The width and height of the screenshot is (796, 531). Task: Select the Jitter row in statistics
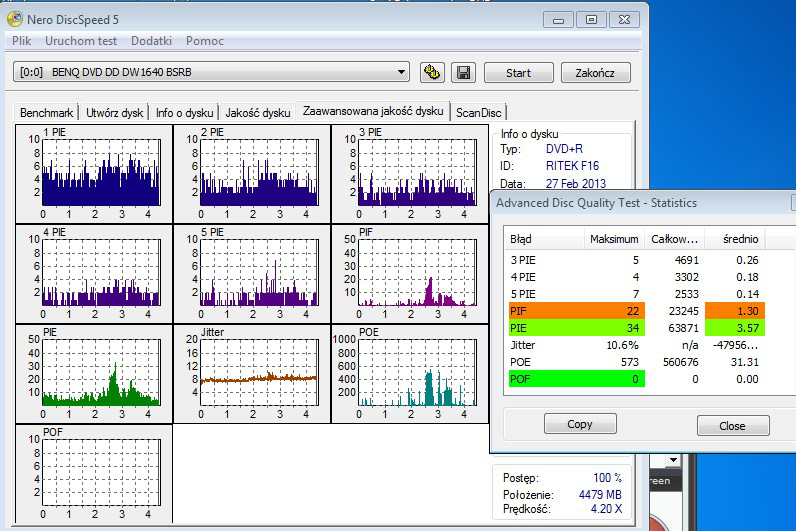tap(635, 345)
